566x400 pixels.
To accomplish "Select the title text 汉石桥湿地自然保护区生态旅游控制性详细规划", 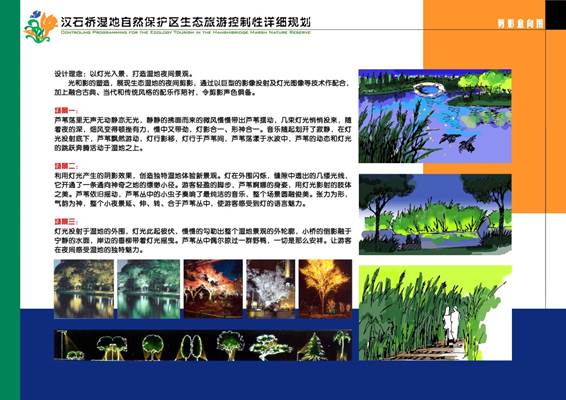I will click(186, 22).
